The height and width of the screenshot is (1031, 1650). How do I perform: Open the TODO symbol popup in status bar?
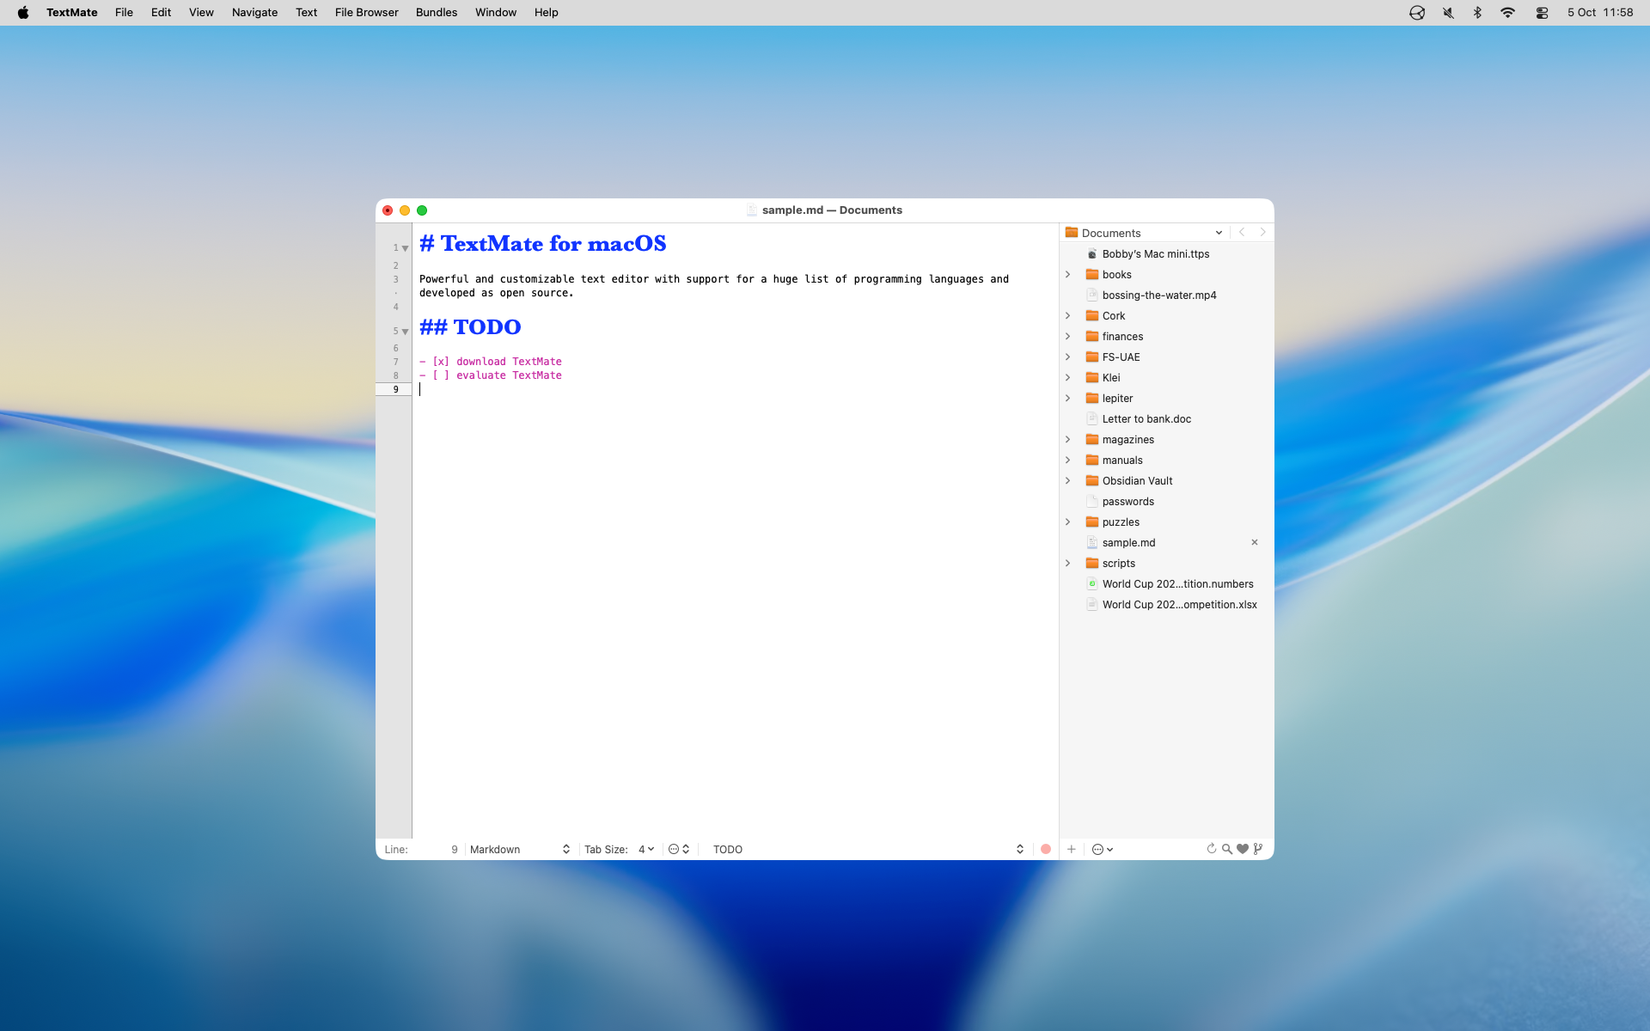coord(867,849)
